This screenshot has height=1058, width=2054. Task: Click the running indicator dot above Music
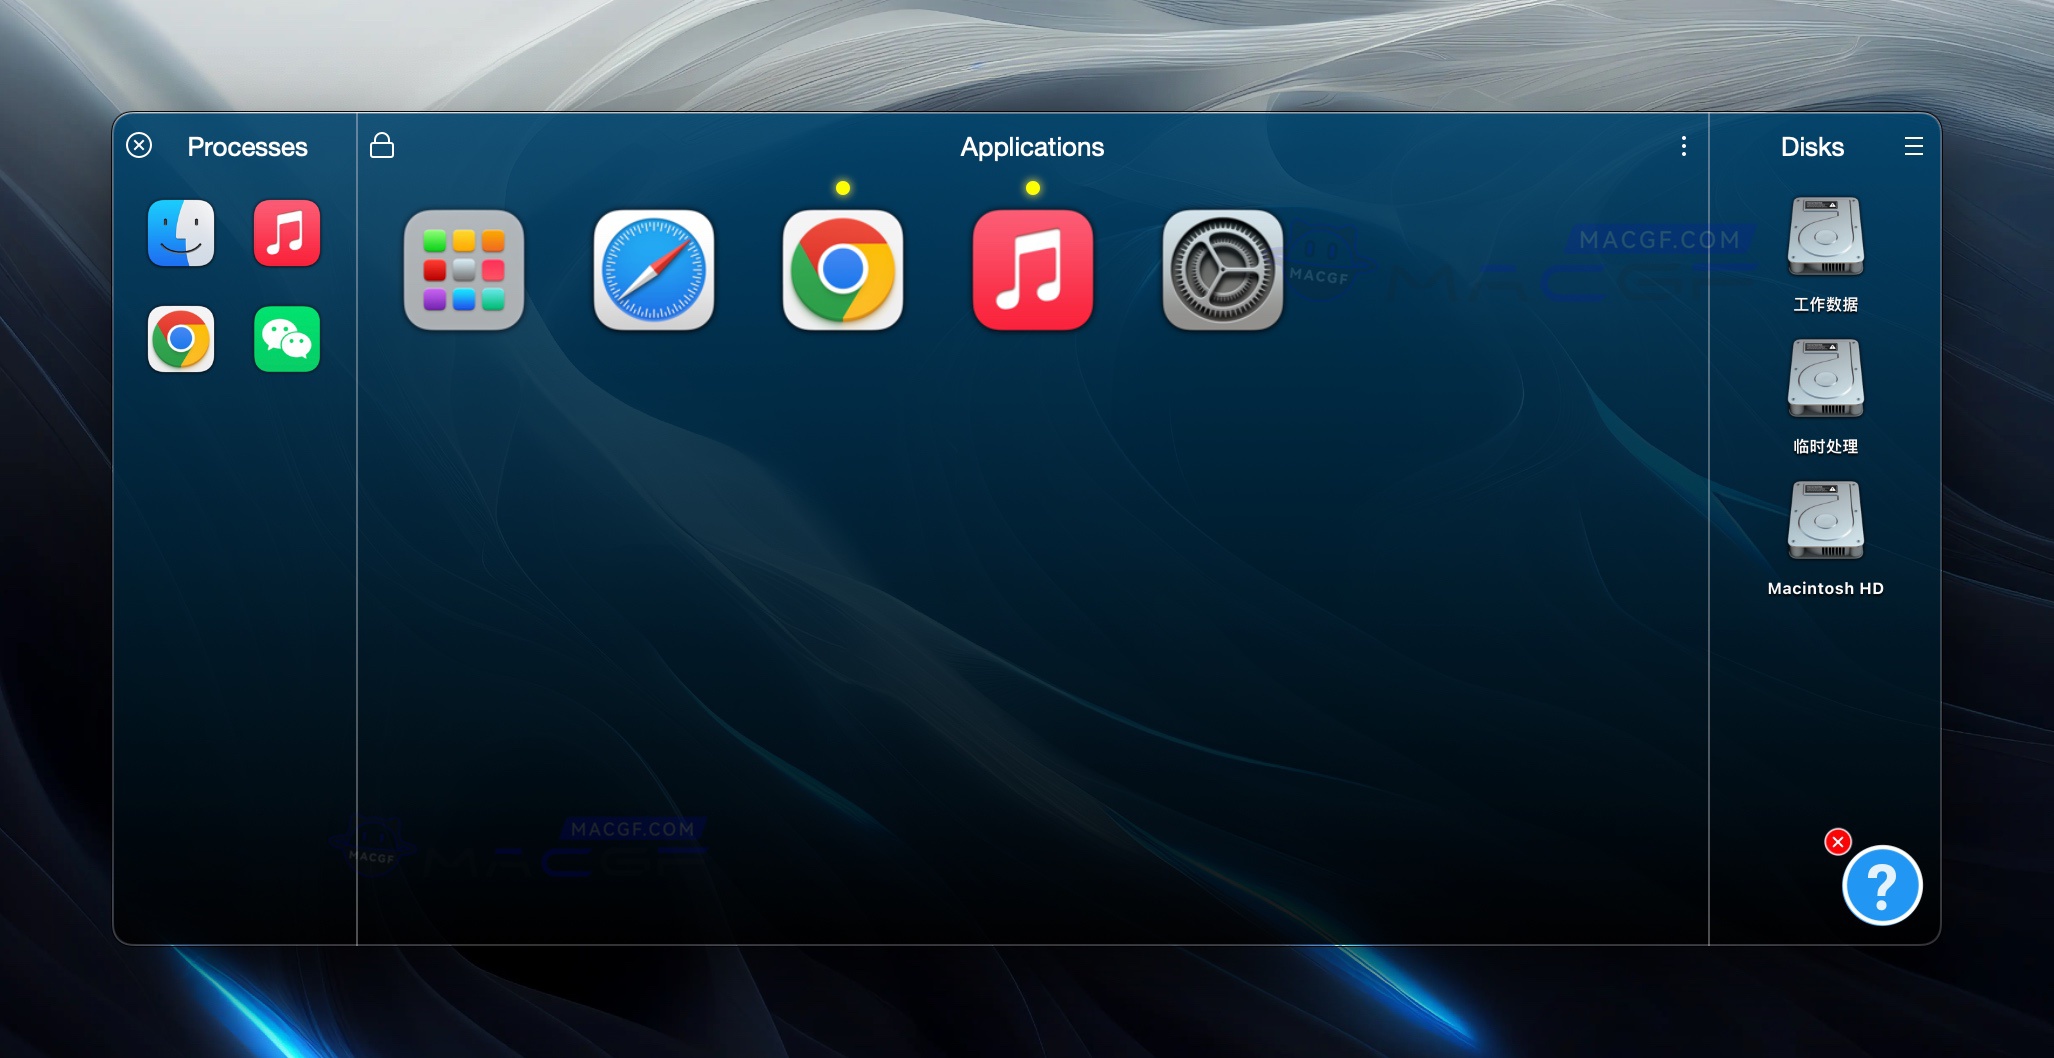point(1033,186)
